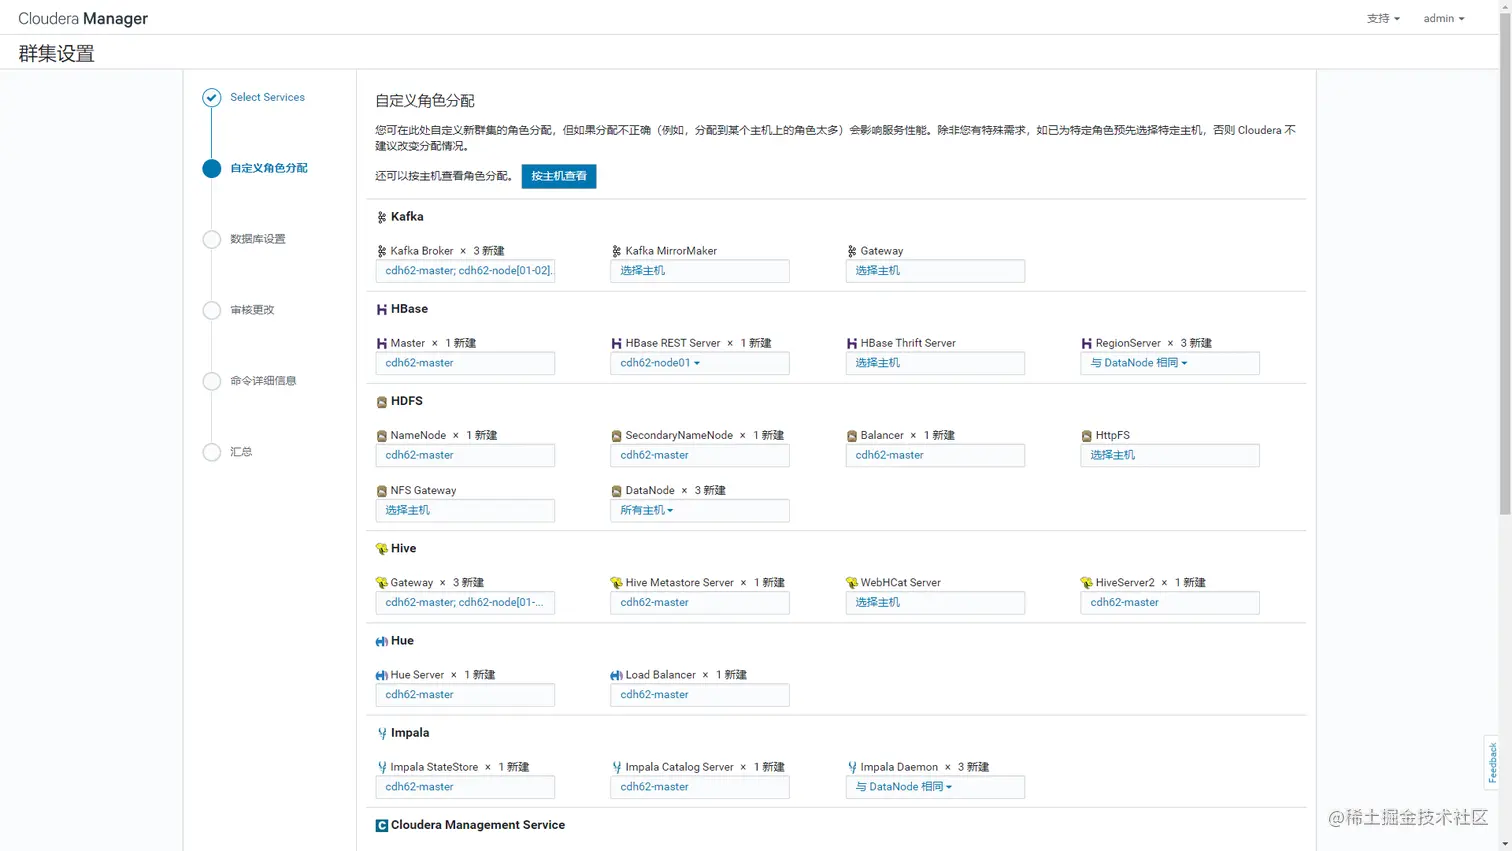
Task: Edit the HDFS Balancer host field
Action: point(934,455)
